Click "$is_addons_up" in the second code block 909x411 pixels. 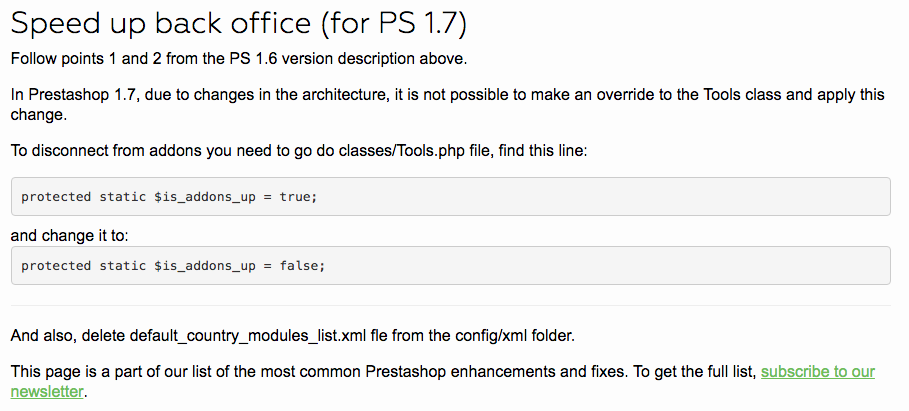tap(205, 266)
